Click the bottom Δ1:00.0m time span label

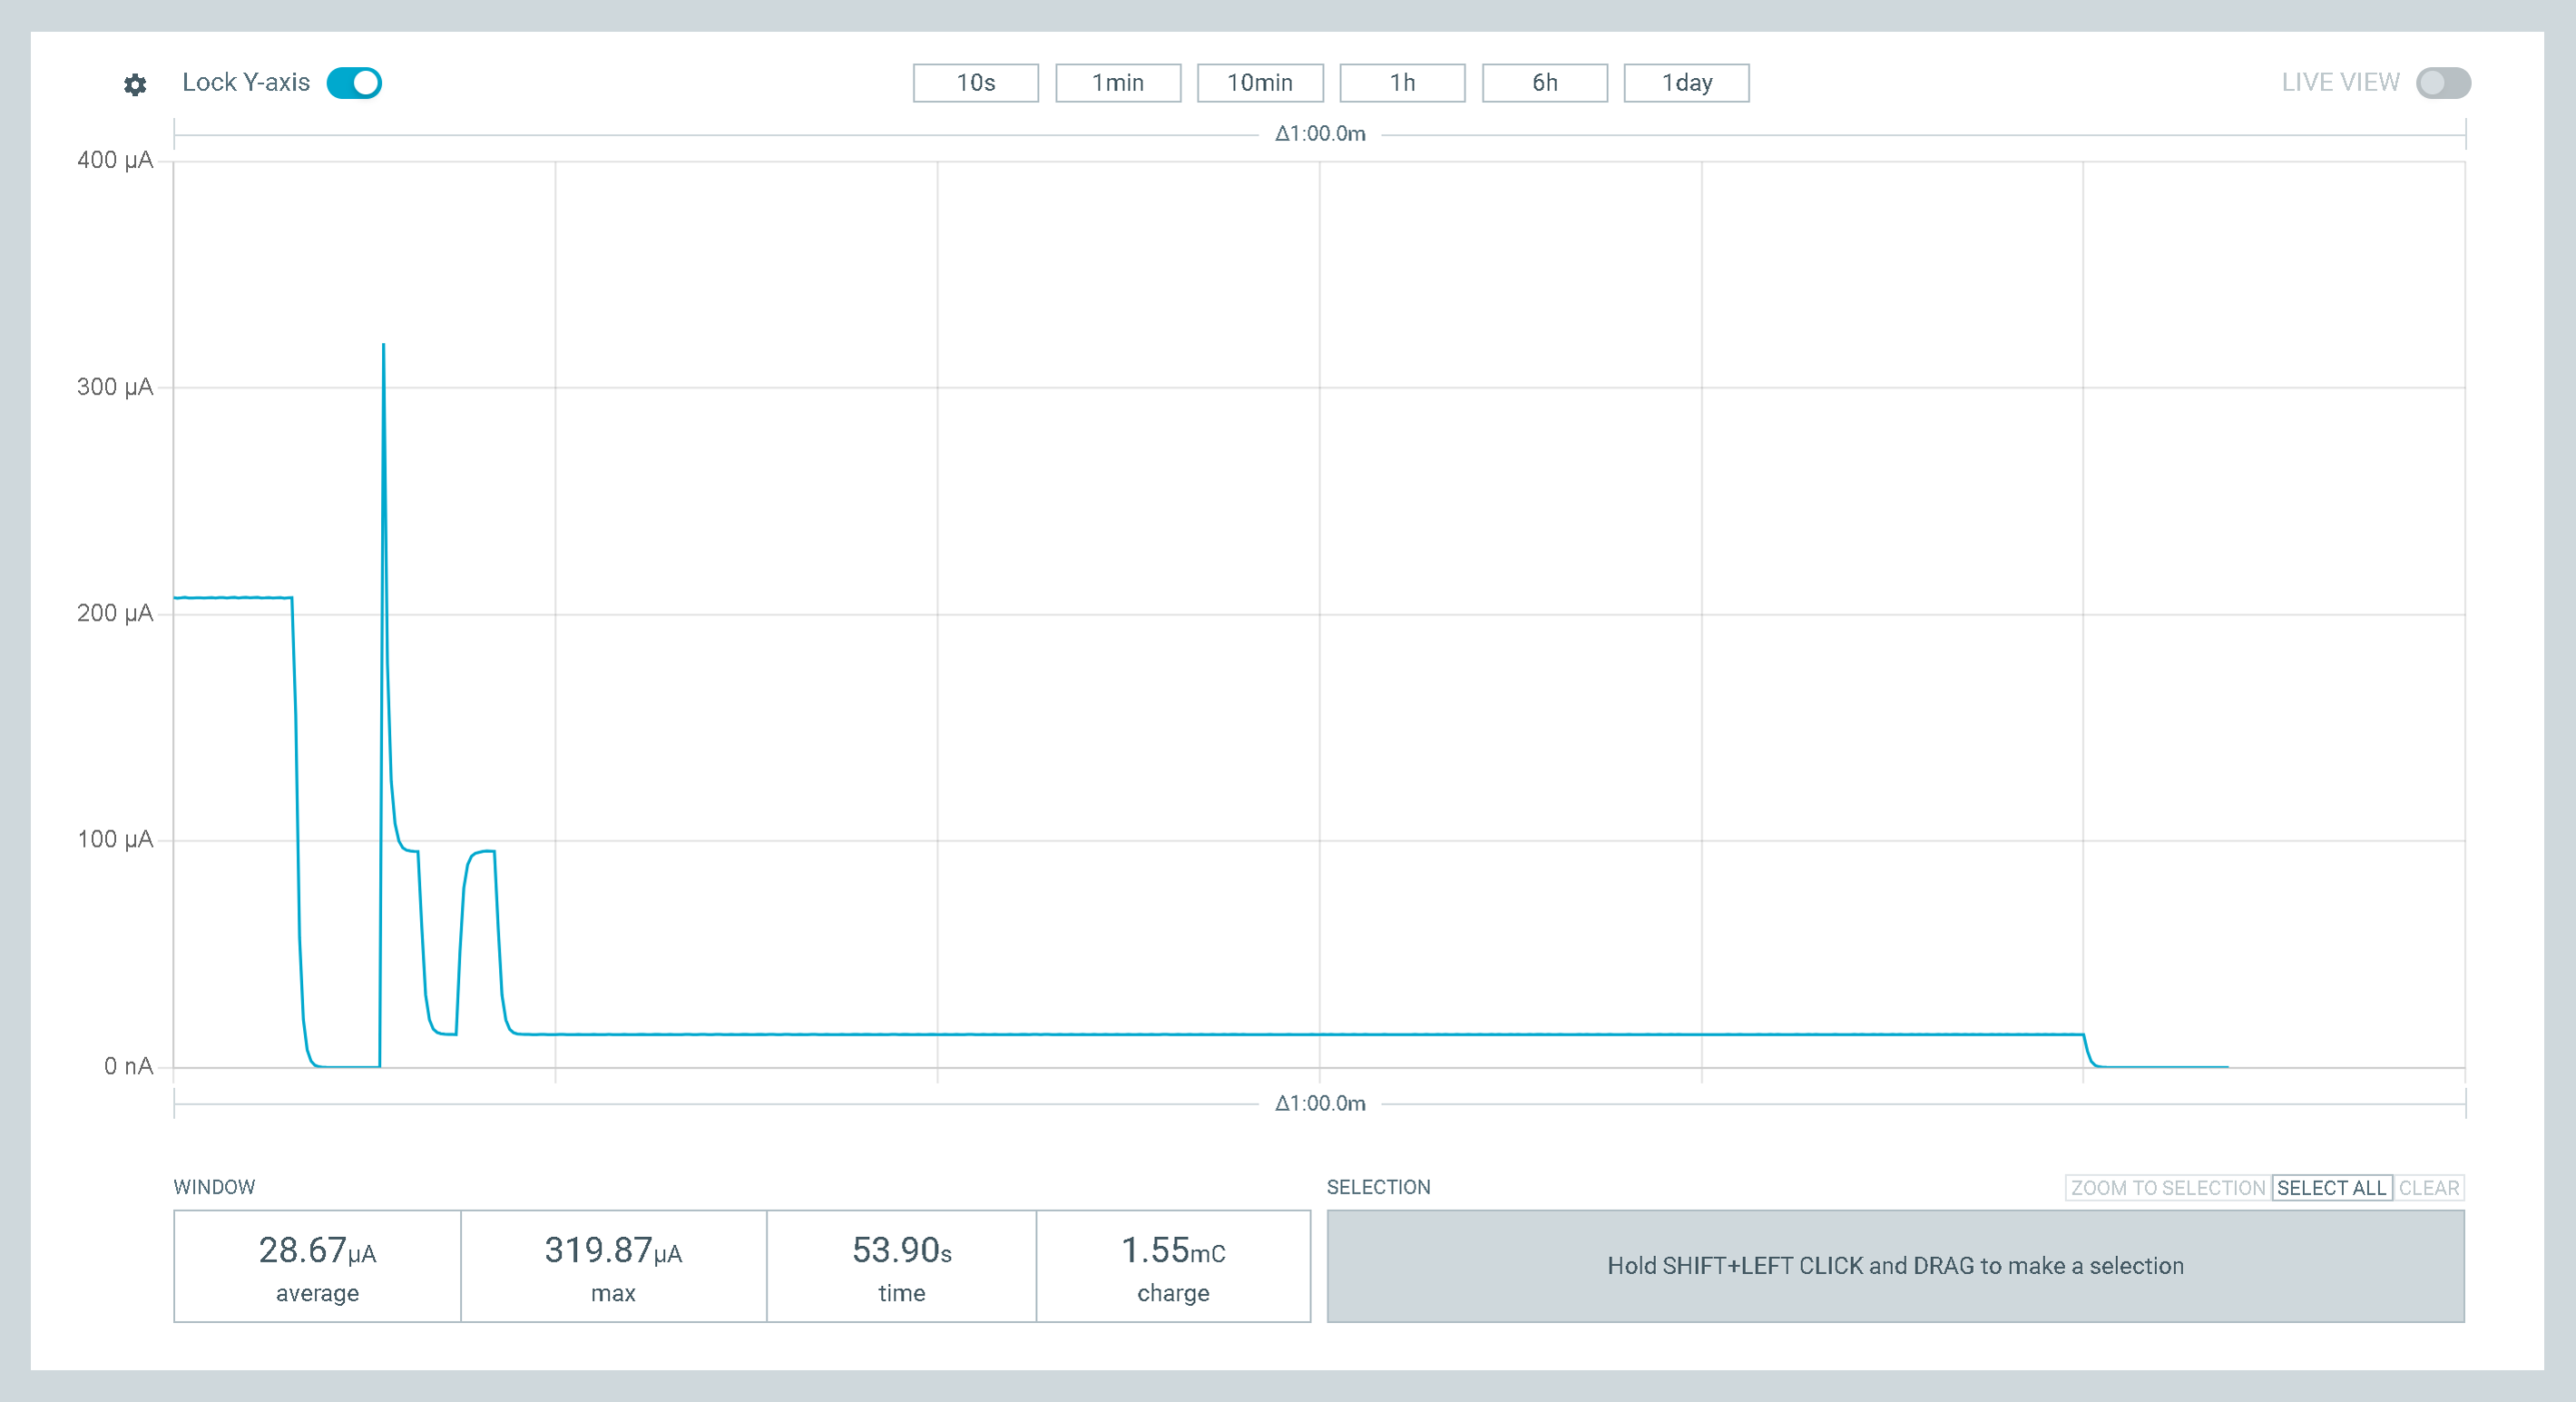tap(1319, 1103)
